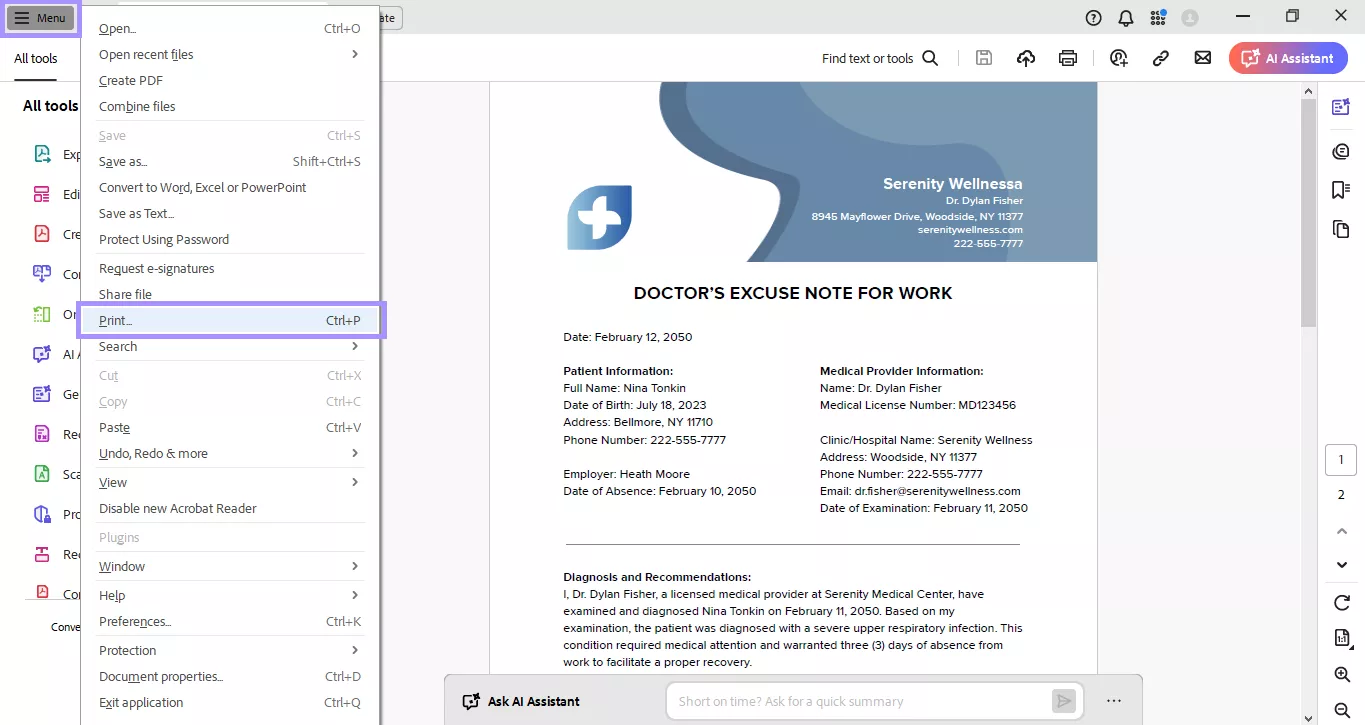Expand the Window submenu
Image resolution: width=1365 pixels, height=725 pixels.
pos(230,566)
